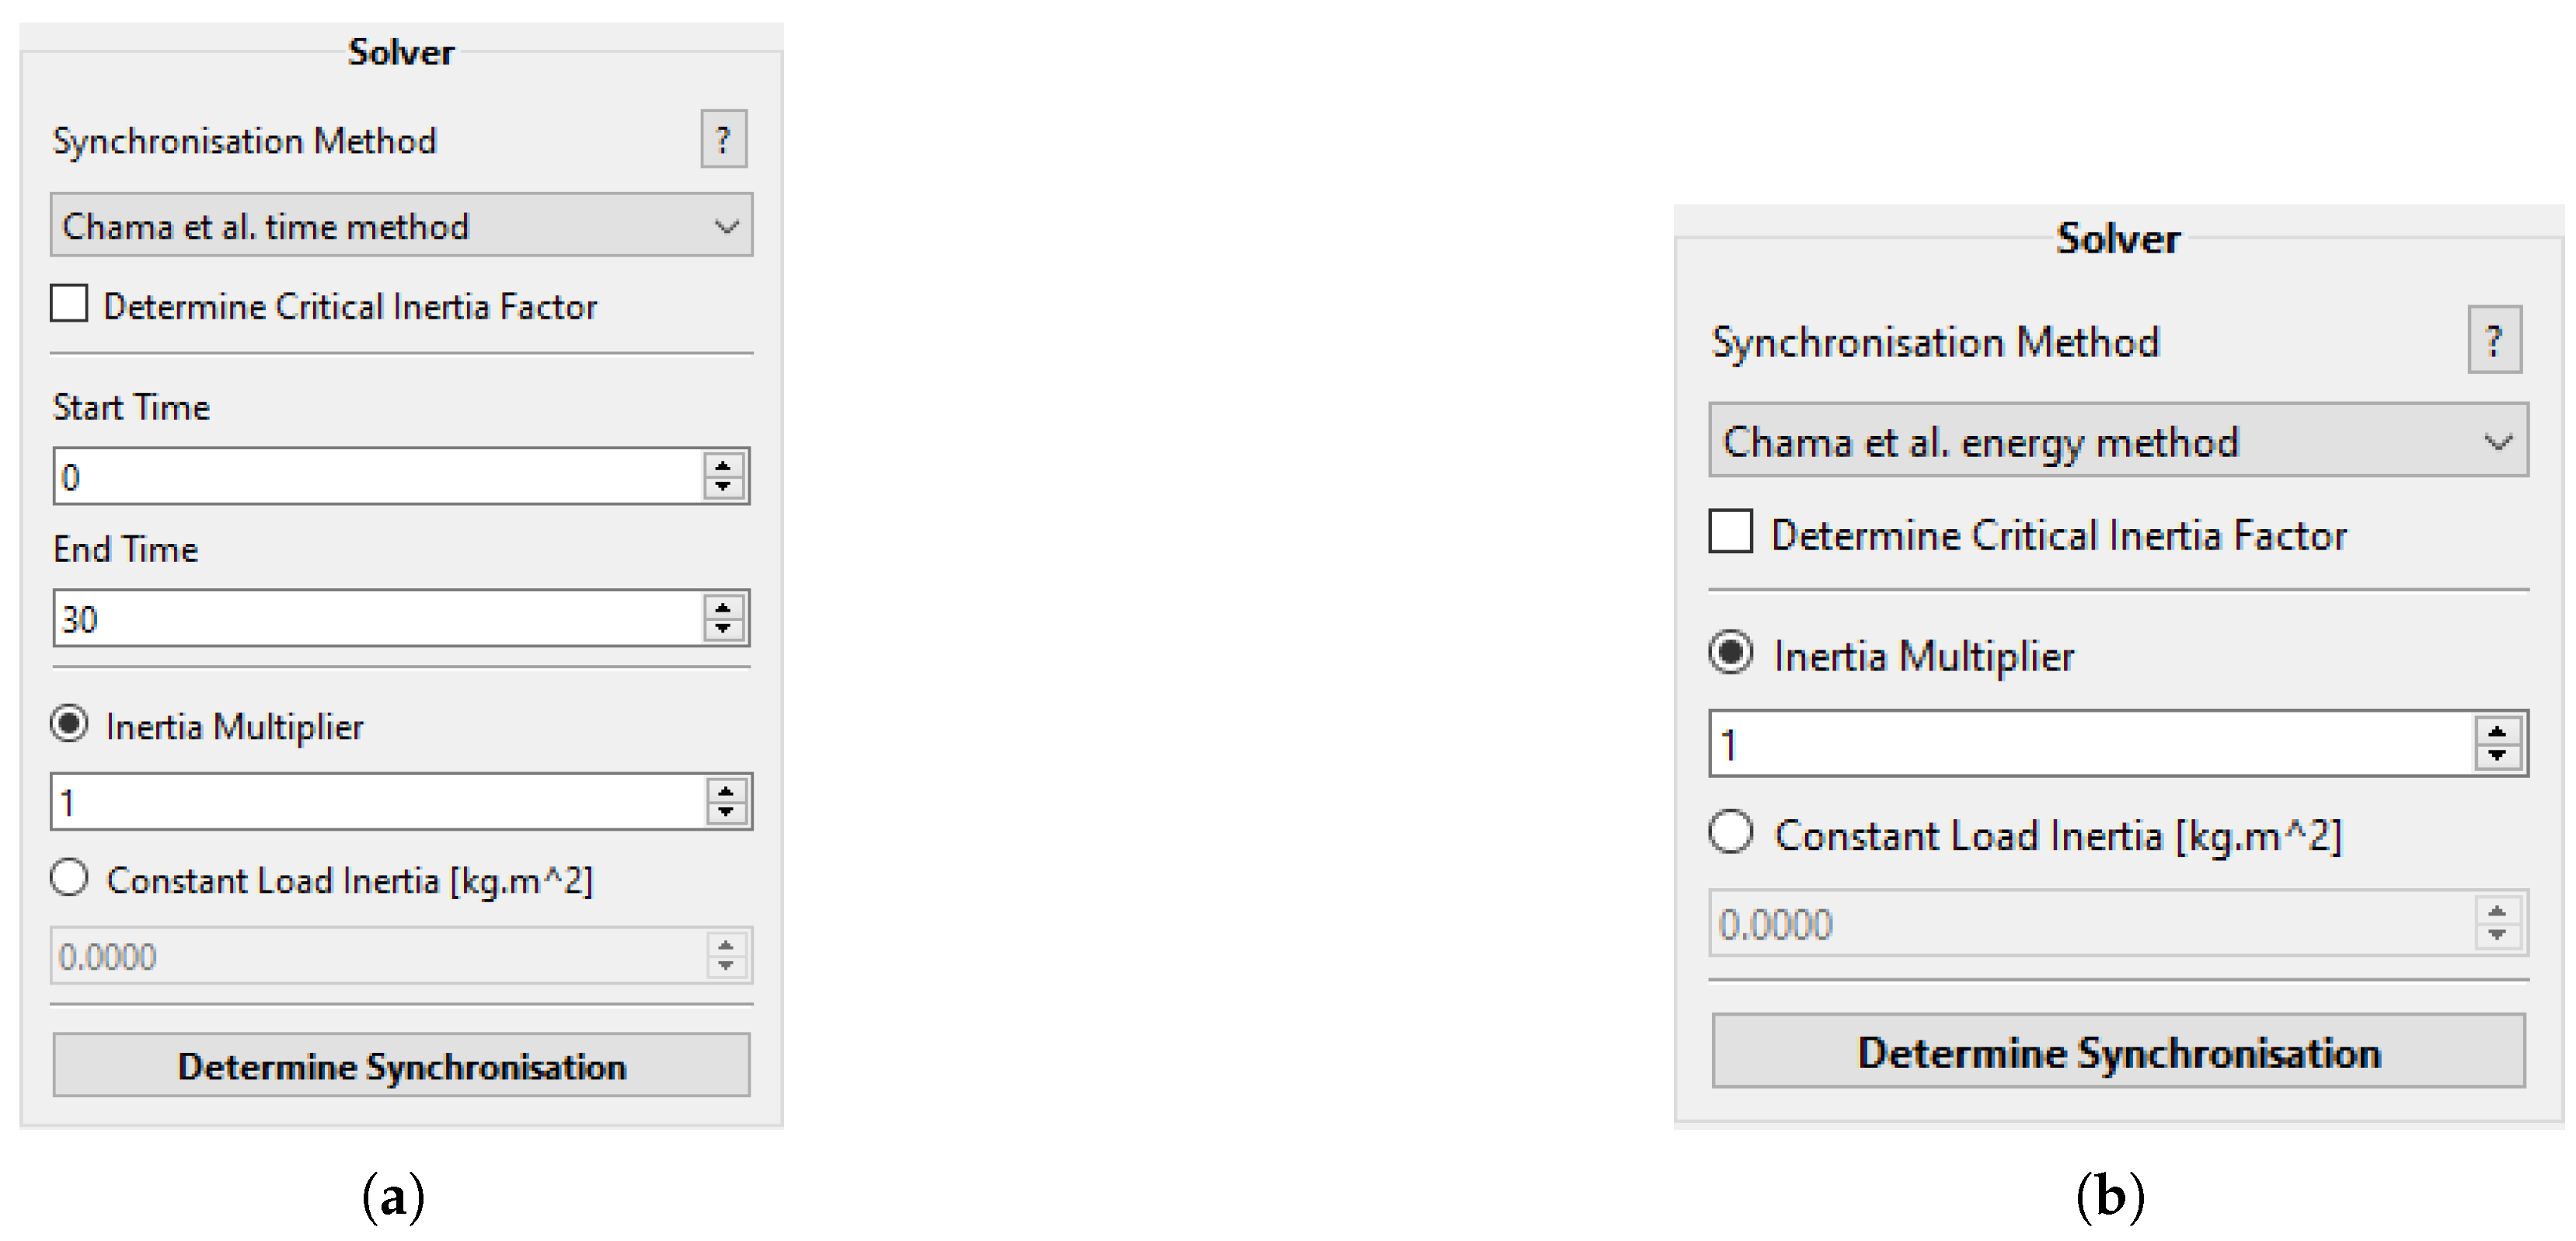Increase right panel Inertia Multiplier spinner value
The width and height of the screenshot is (2576, 1241).
click(x=2496, y=732)
